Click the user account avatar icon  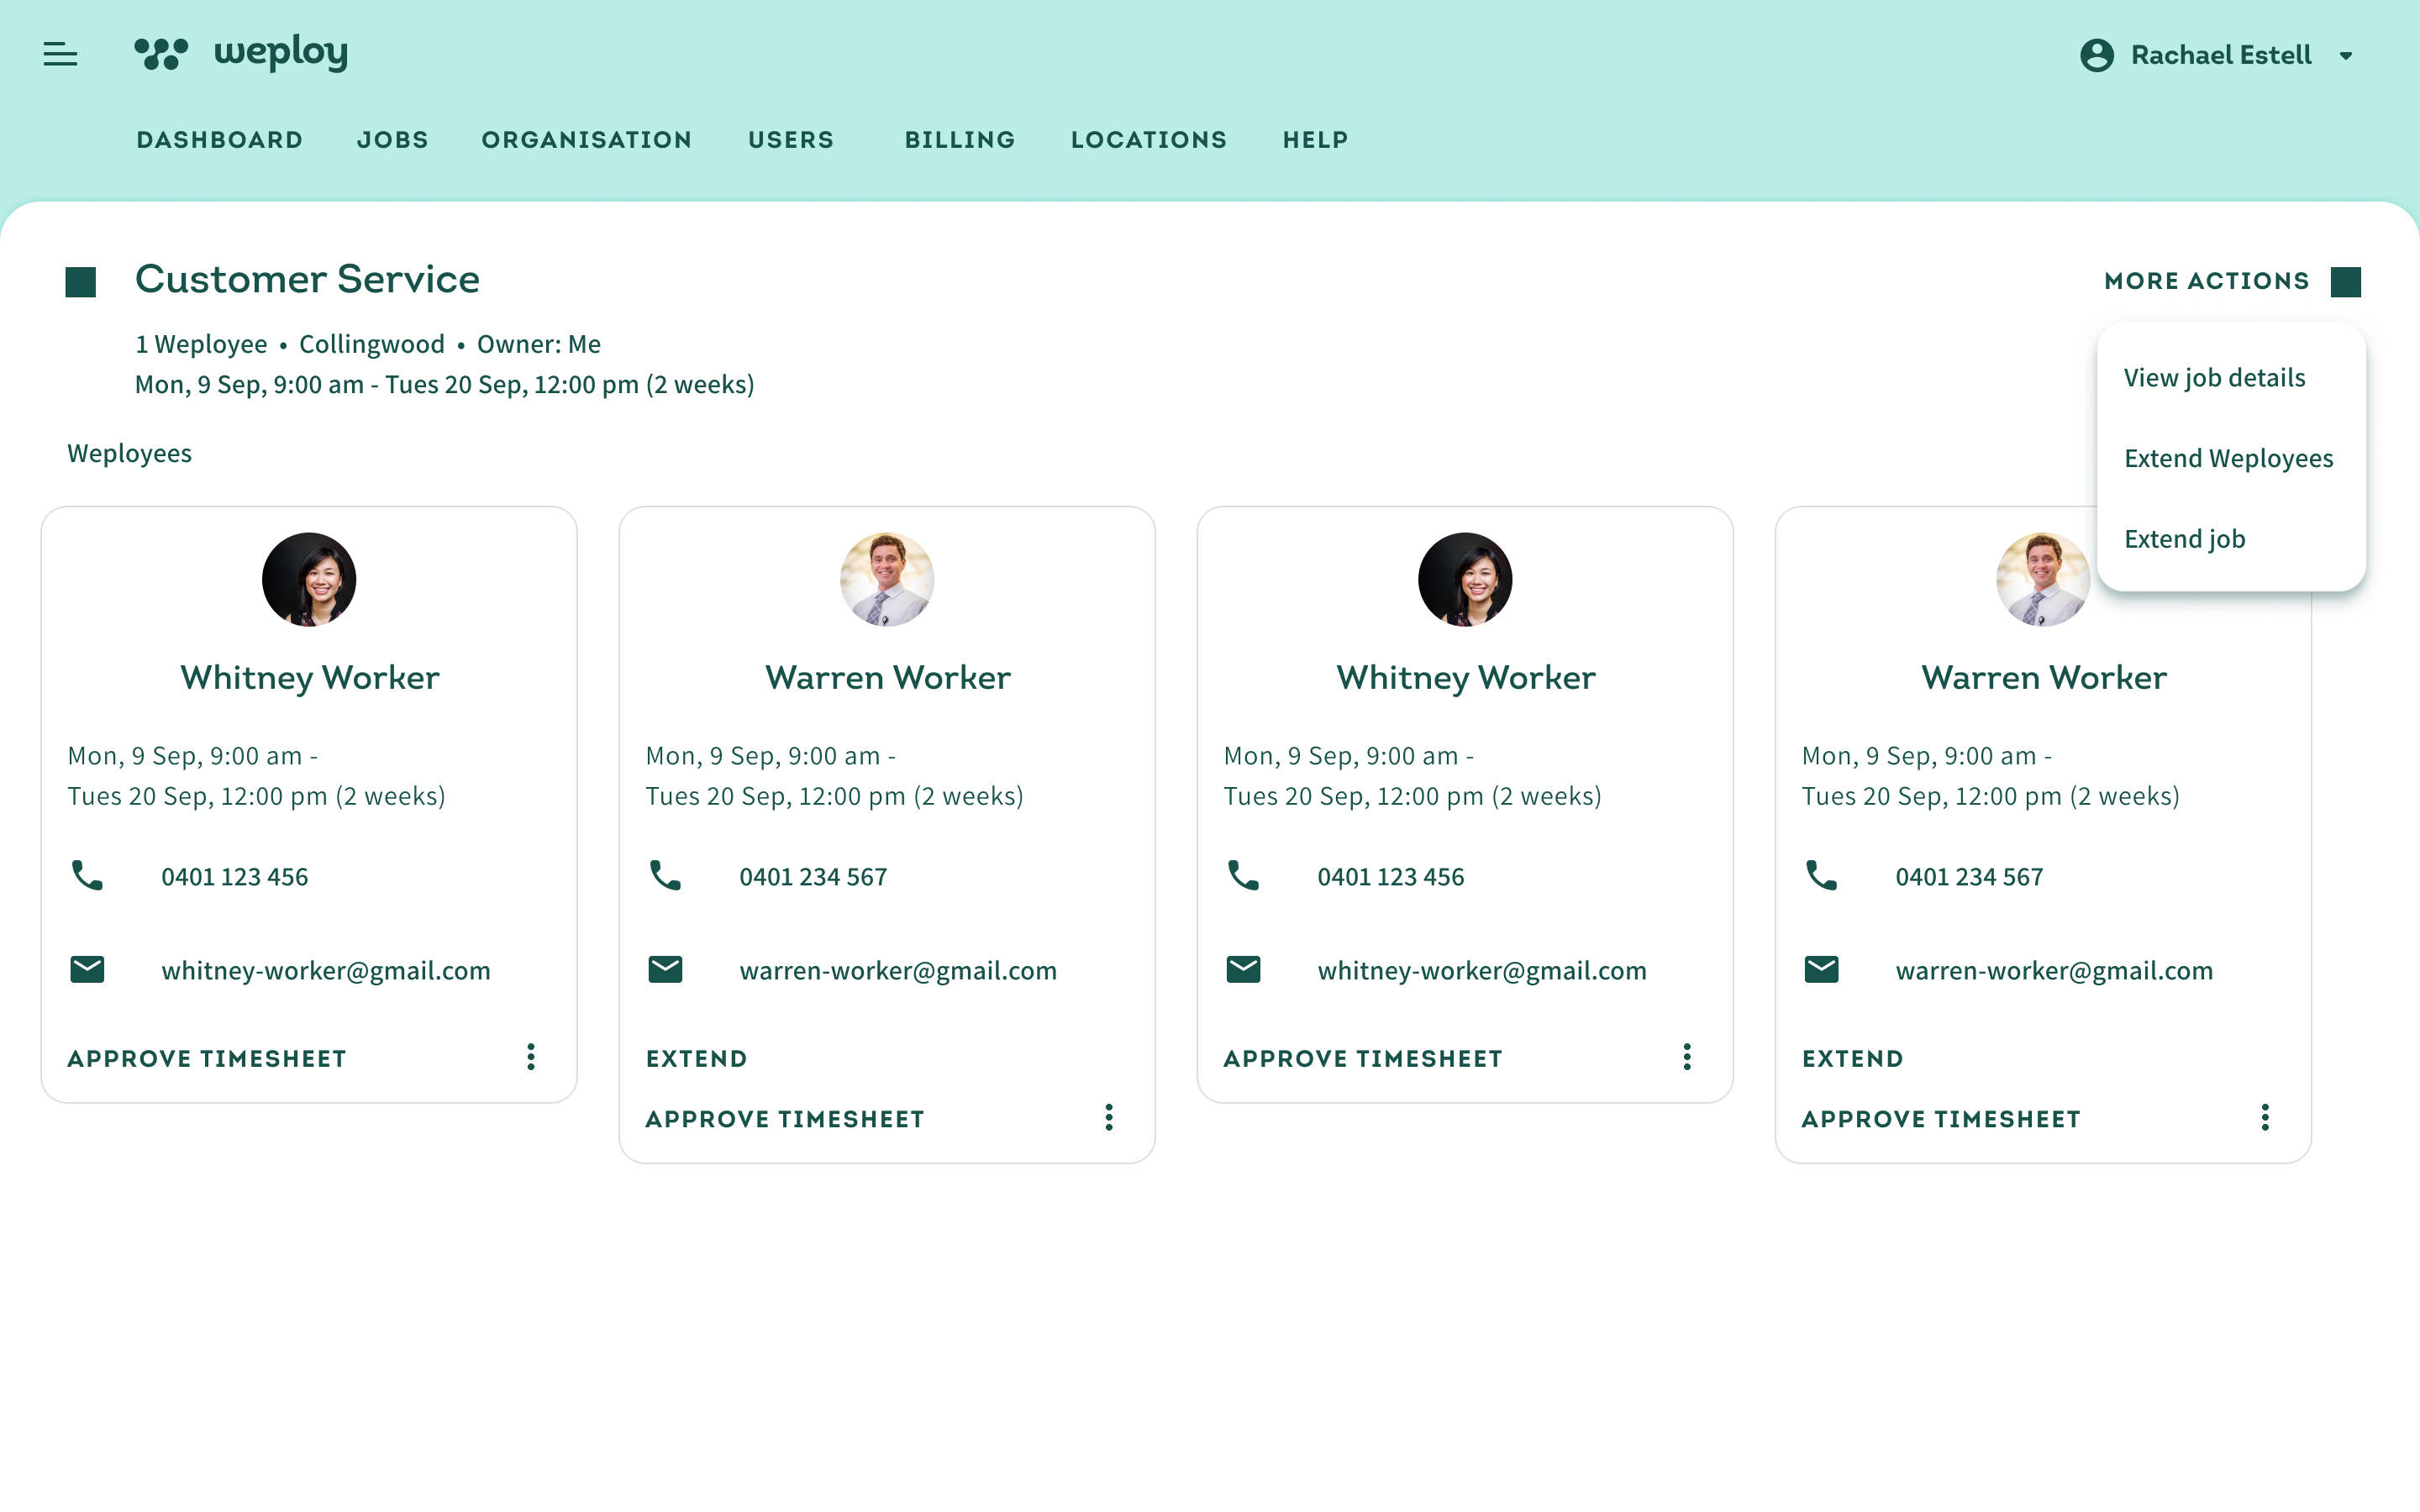click(2096, 55)
